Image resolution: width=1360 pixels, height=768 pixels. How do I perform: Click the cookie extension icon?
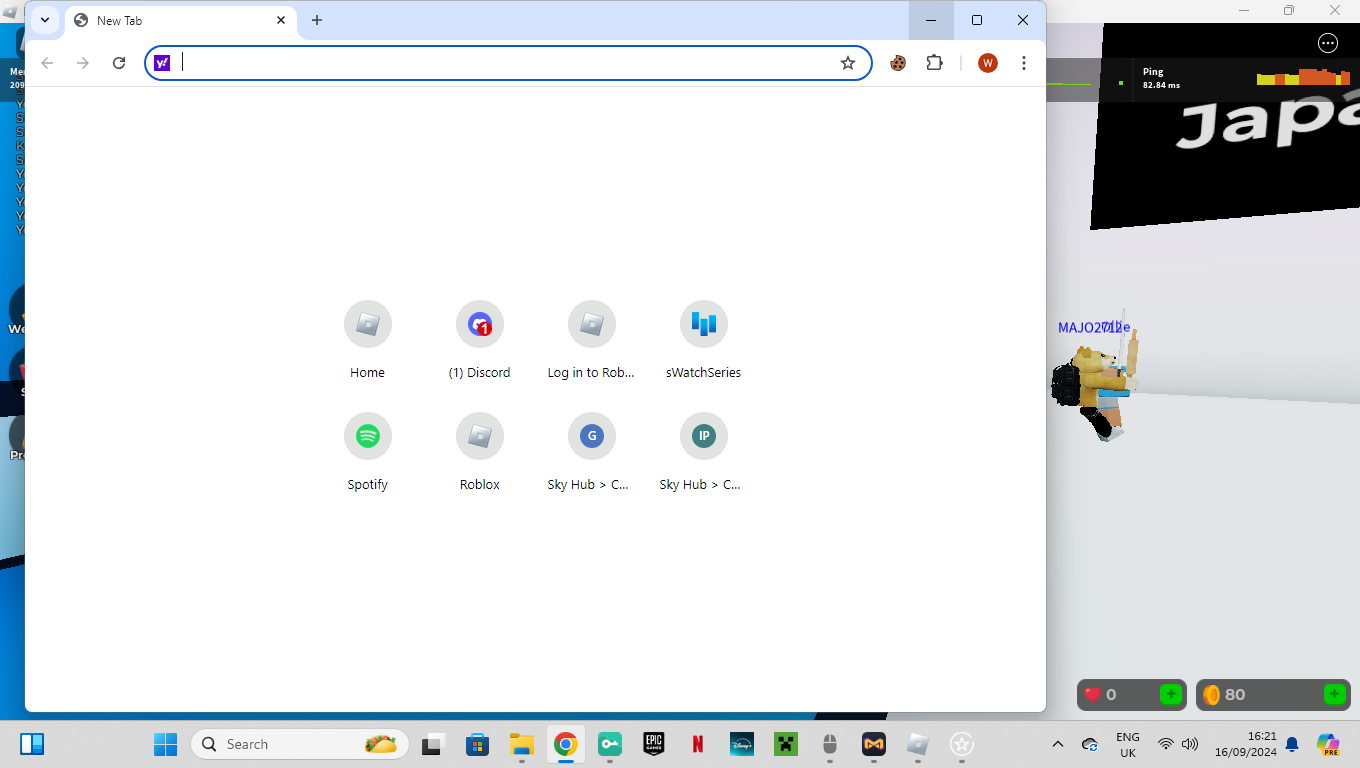898,63
